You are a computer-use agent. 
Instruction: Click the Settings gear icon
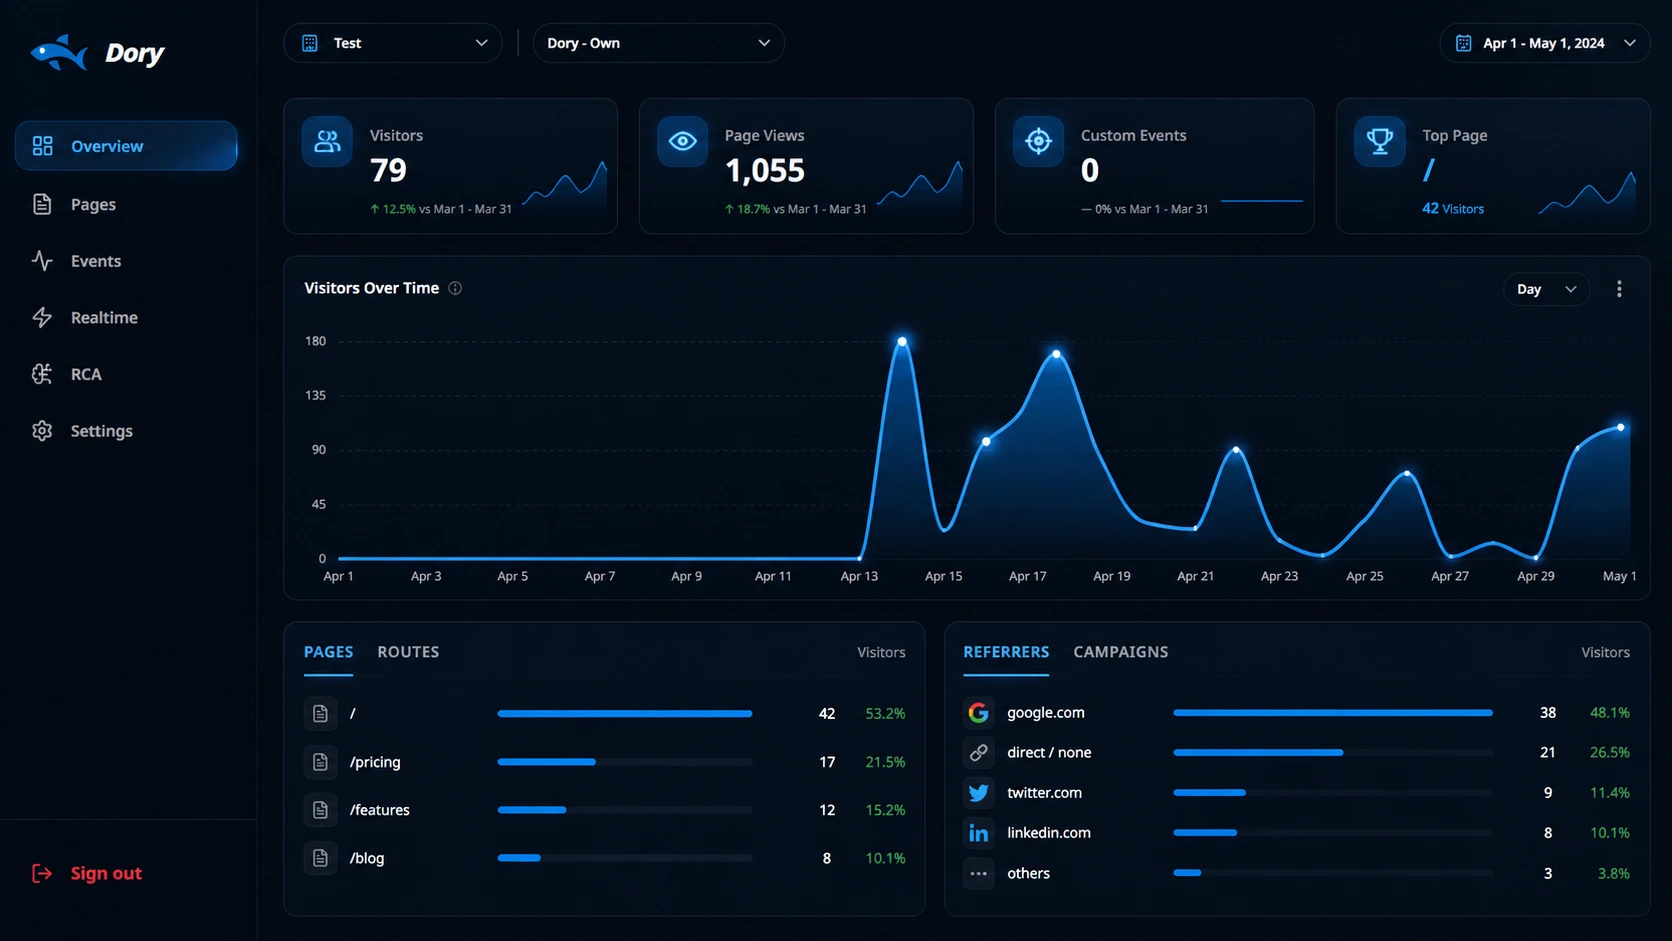click(x=42, y=431)
